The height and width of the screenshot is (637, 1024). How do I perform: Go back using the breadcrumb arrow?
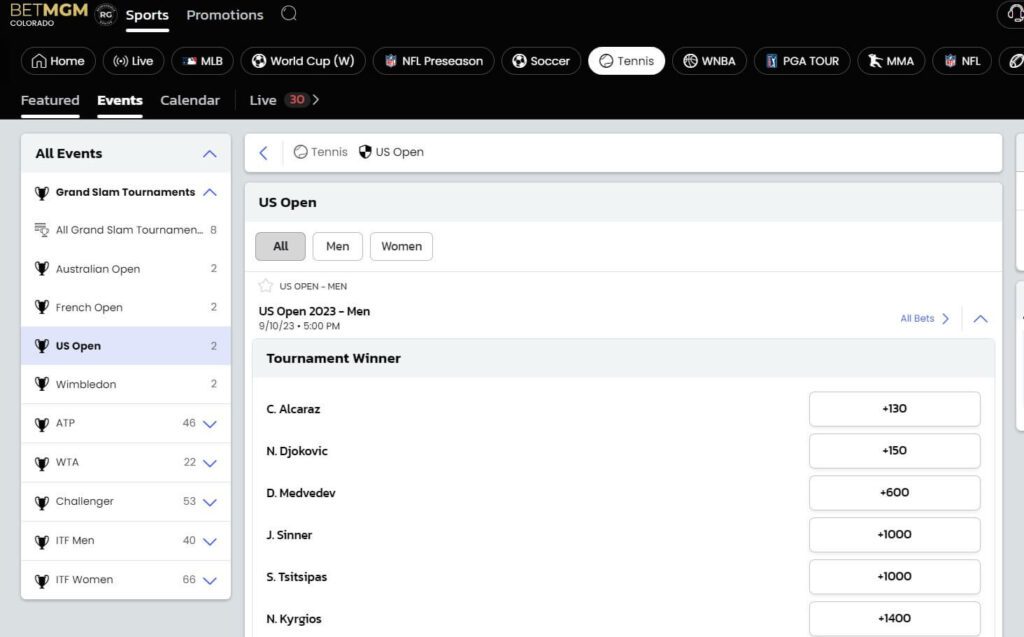263,153
